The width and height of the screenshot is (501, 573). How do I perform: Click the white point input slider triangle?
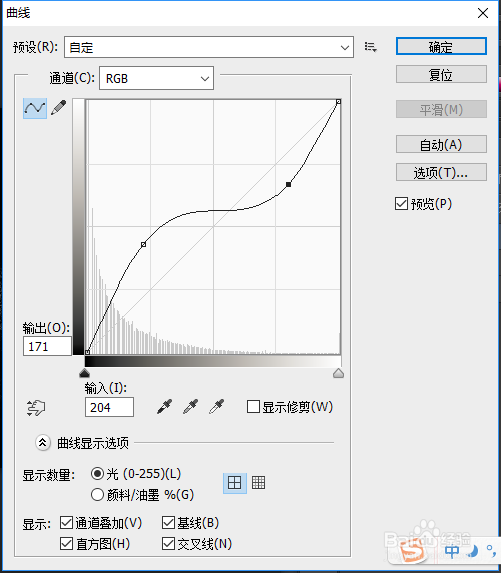[338, 373]
